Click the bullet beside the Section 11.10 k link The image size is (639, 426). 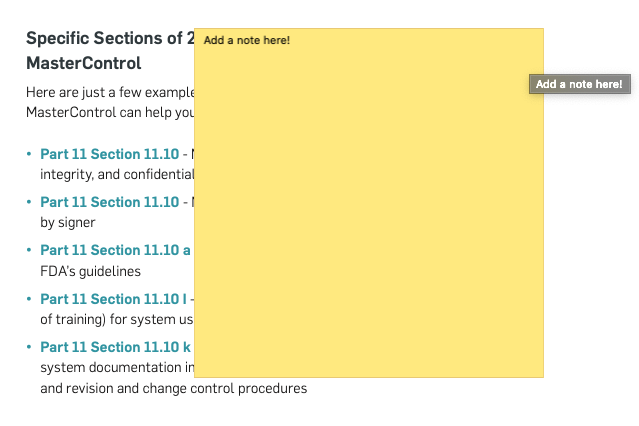pyautogui.click(x=29, y=347)
